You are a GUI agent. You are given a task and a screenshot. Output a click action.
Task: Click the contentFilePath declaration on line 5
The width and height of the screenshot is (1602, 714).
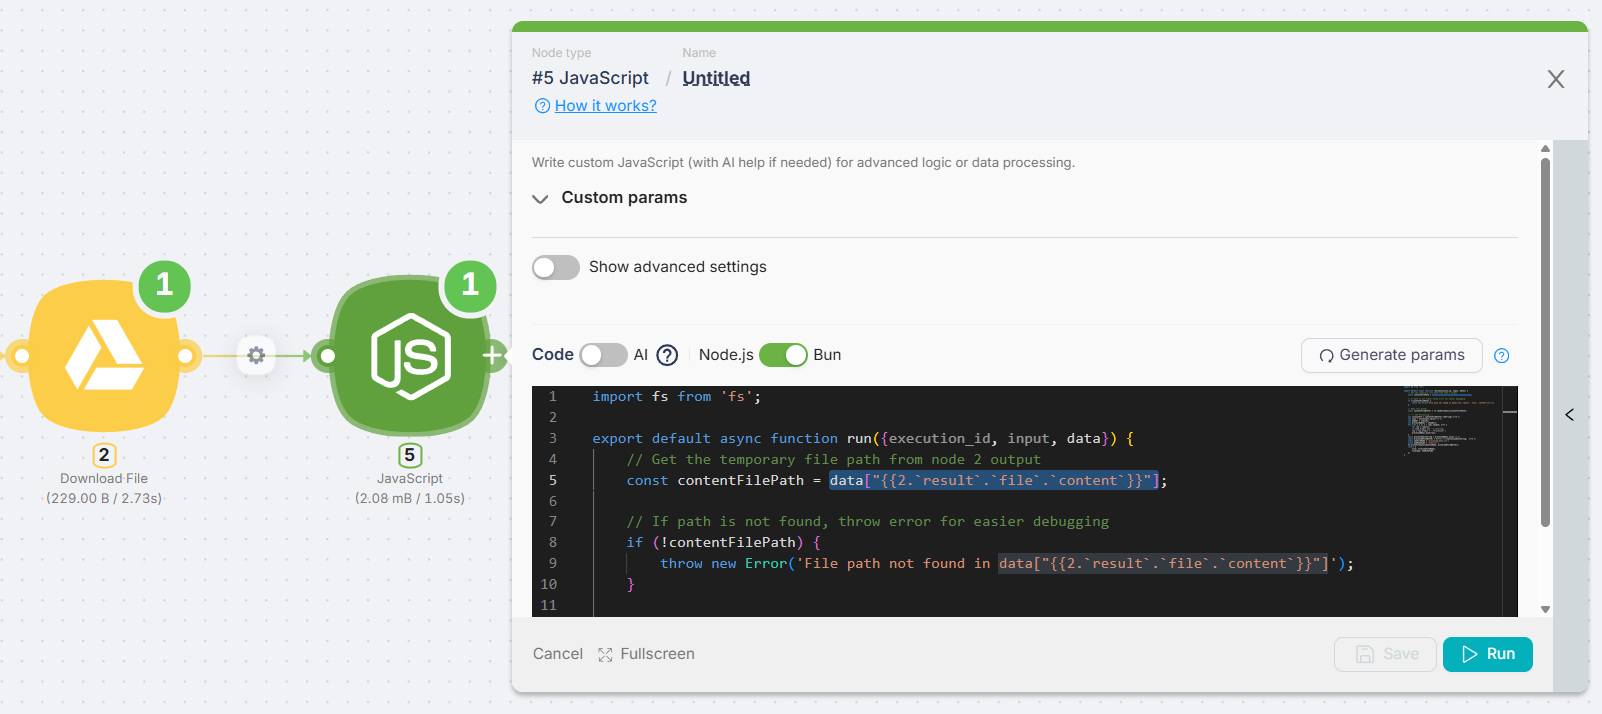(896, 481)
